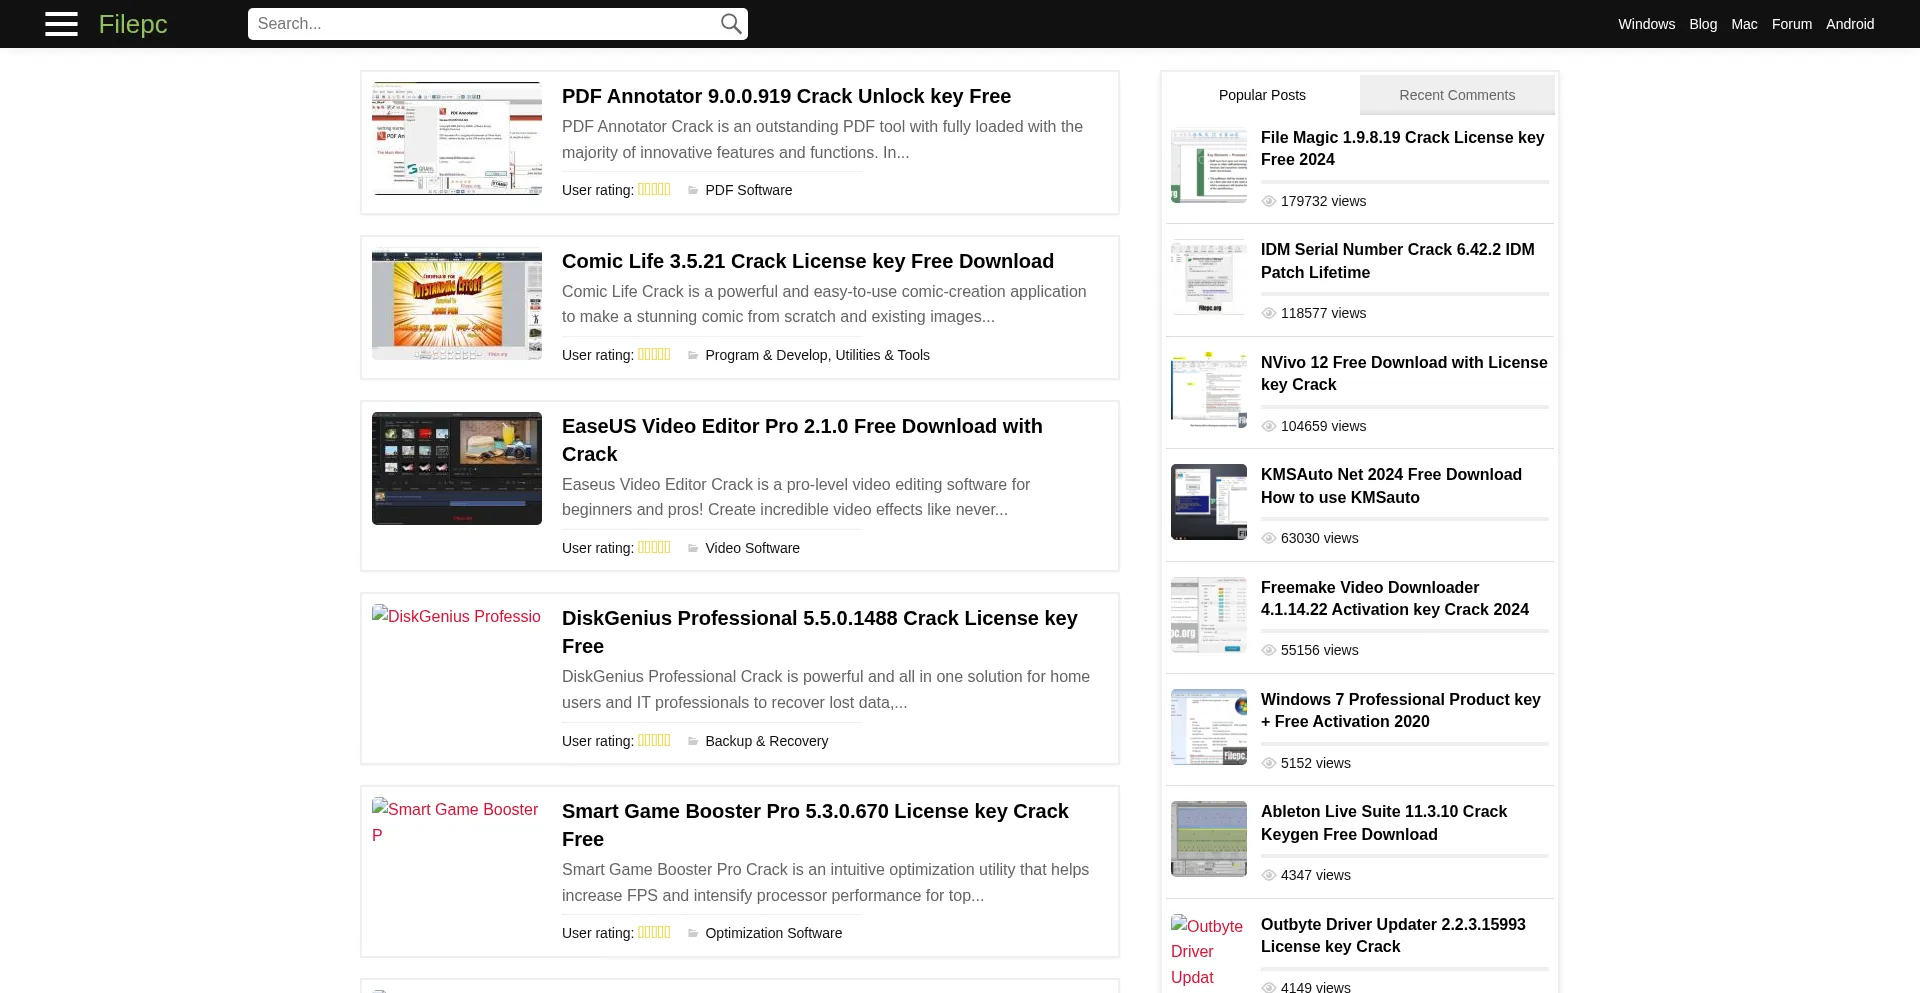
Task: Click the Freemake Video Downloader sidebar thumbnail
Action: coord(1209,615)
